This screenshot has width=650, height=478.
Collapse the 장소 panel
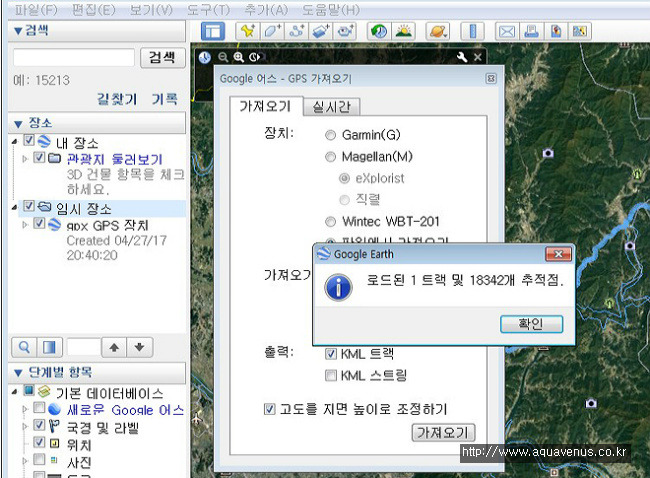pos(18,124)
